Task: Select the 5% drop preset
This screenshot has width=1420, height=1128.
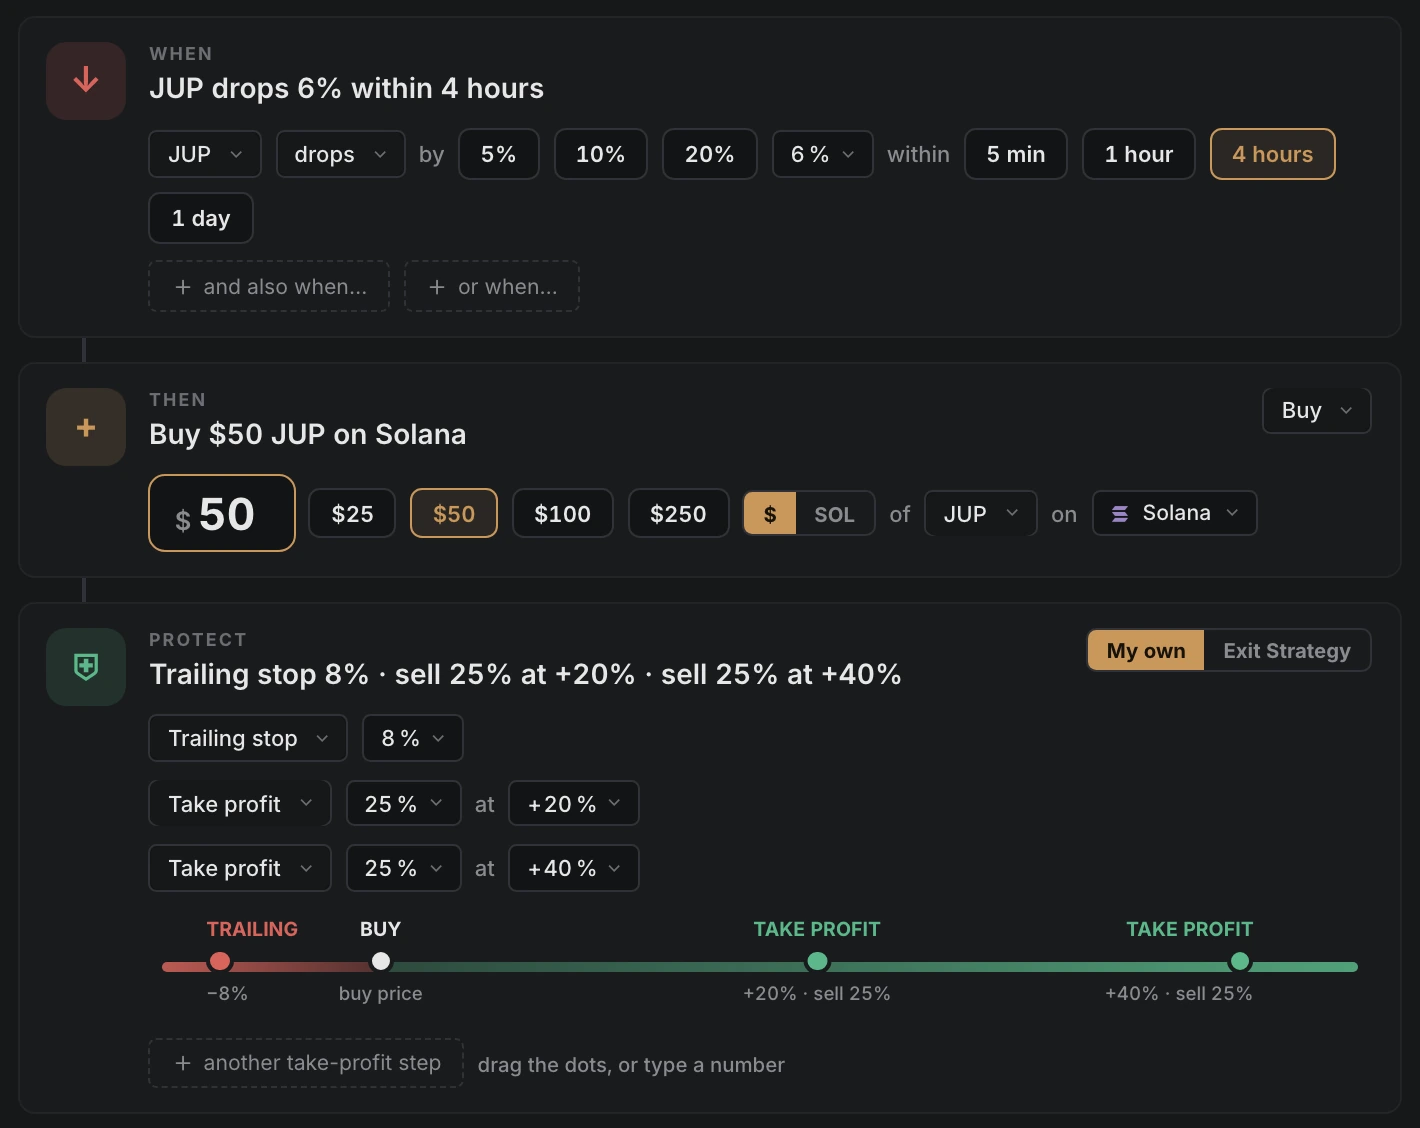Action: point(499,154)
